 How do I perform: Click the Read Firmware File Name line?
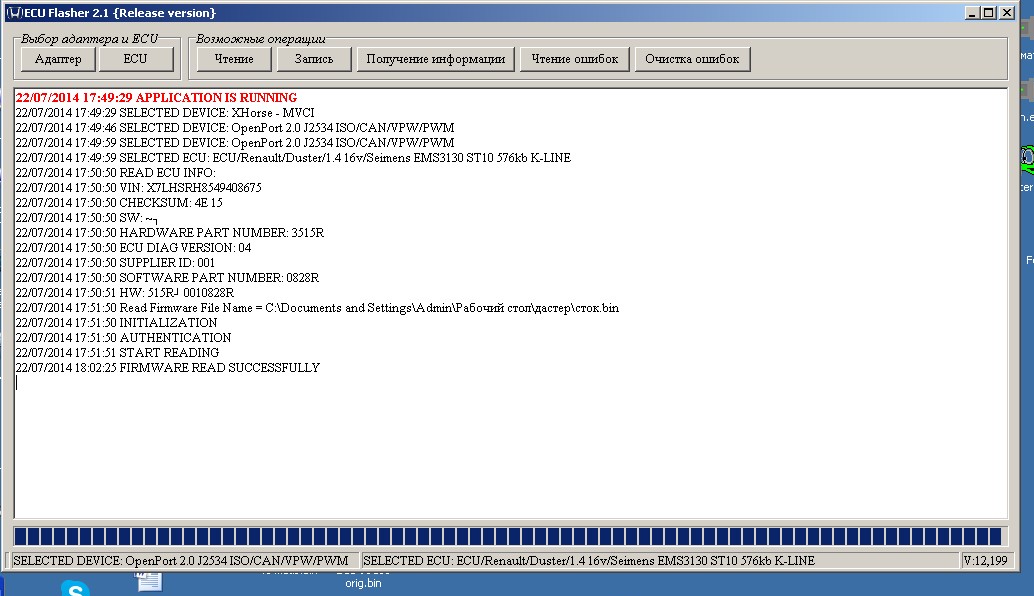[x=317, y=308]
